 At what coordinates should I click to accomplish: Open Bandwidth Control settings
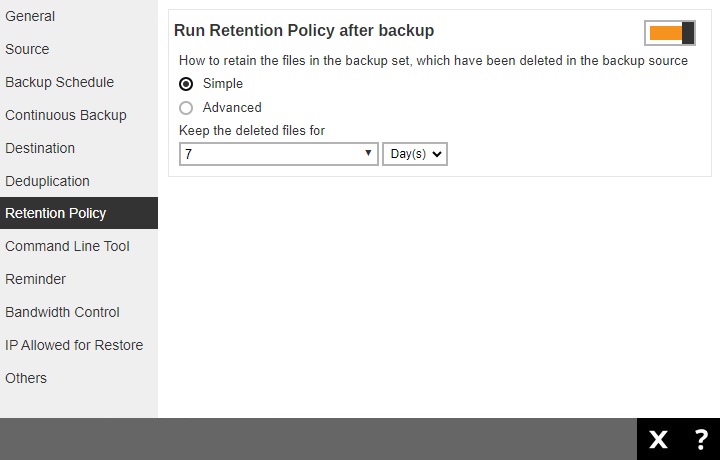(x=62, y=312)
